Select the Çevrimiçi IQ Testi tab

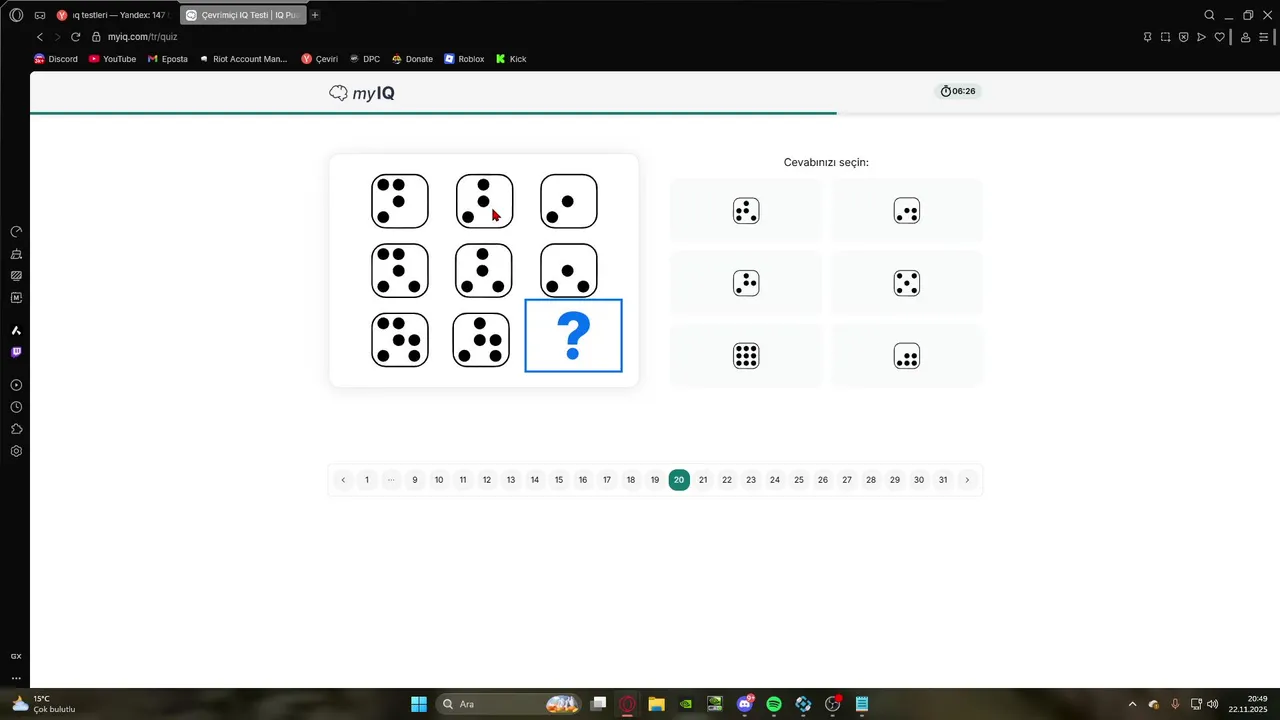pos(242,15)
